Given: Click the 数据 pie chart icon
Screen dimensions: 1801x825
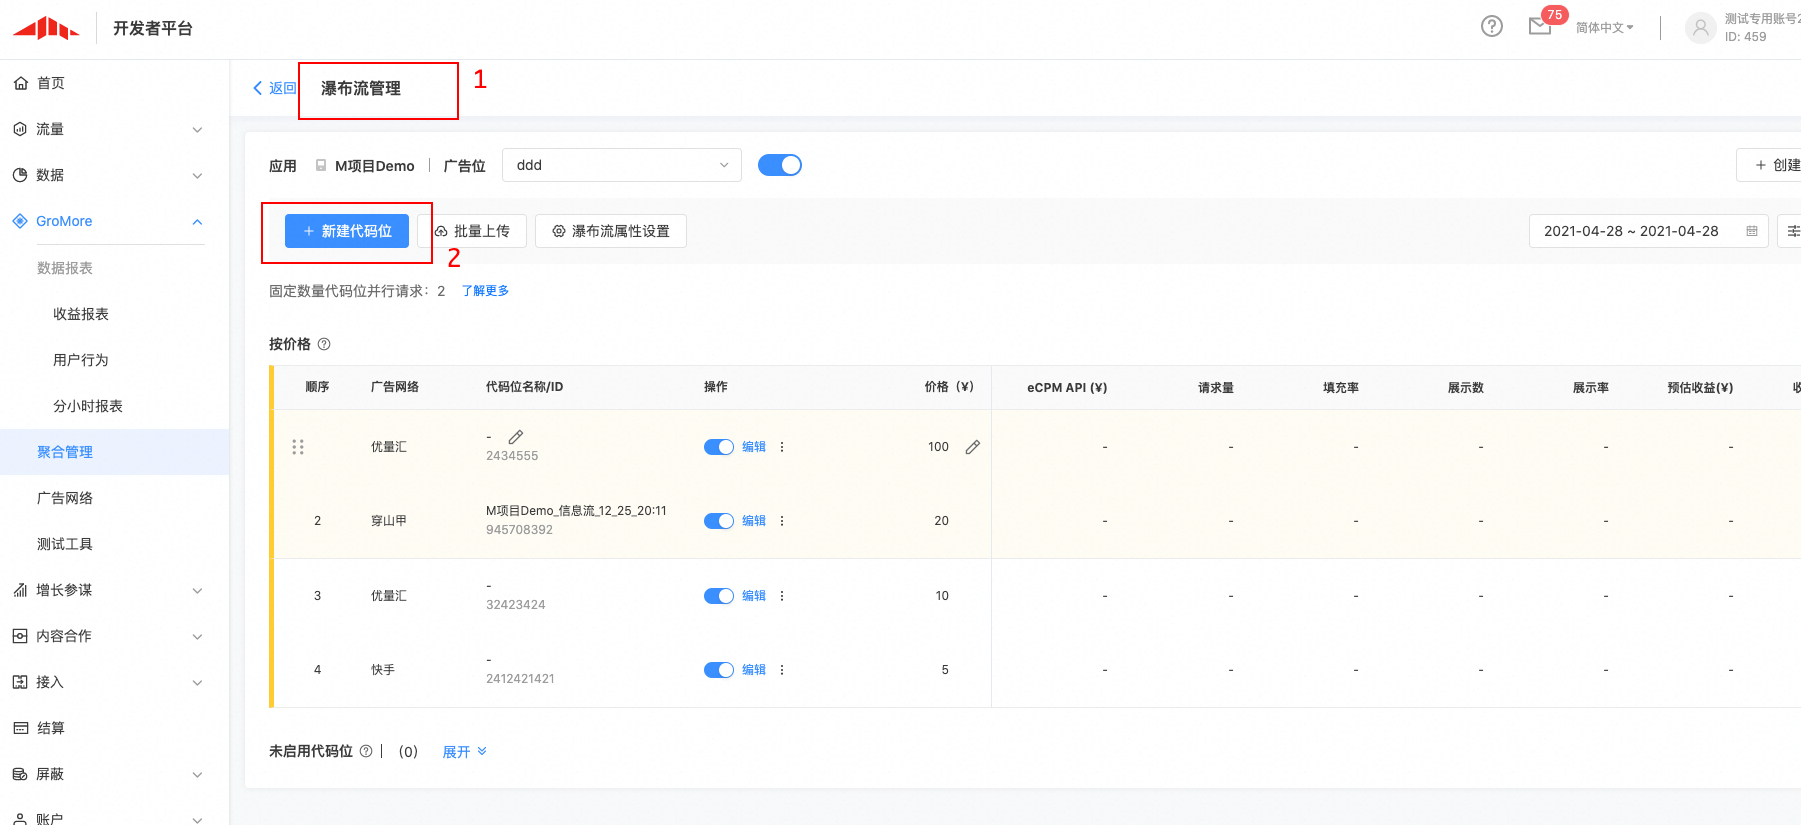Looking at the screenshot, I should point(20,175).
